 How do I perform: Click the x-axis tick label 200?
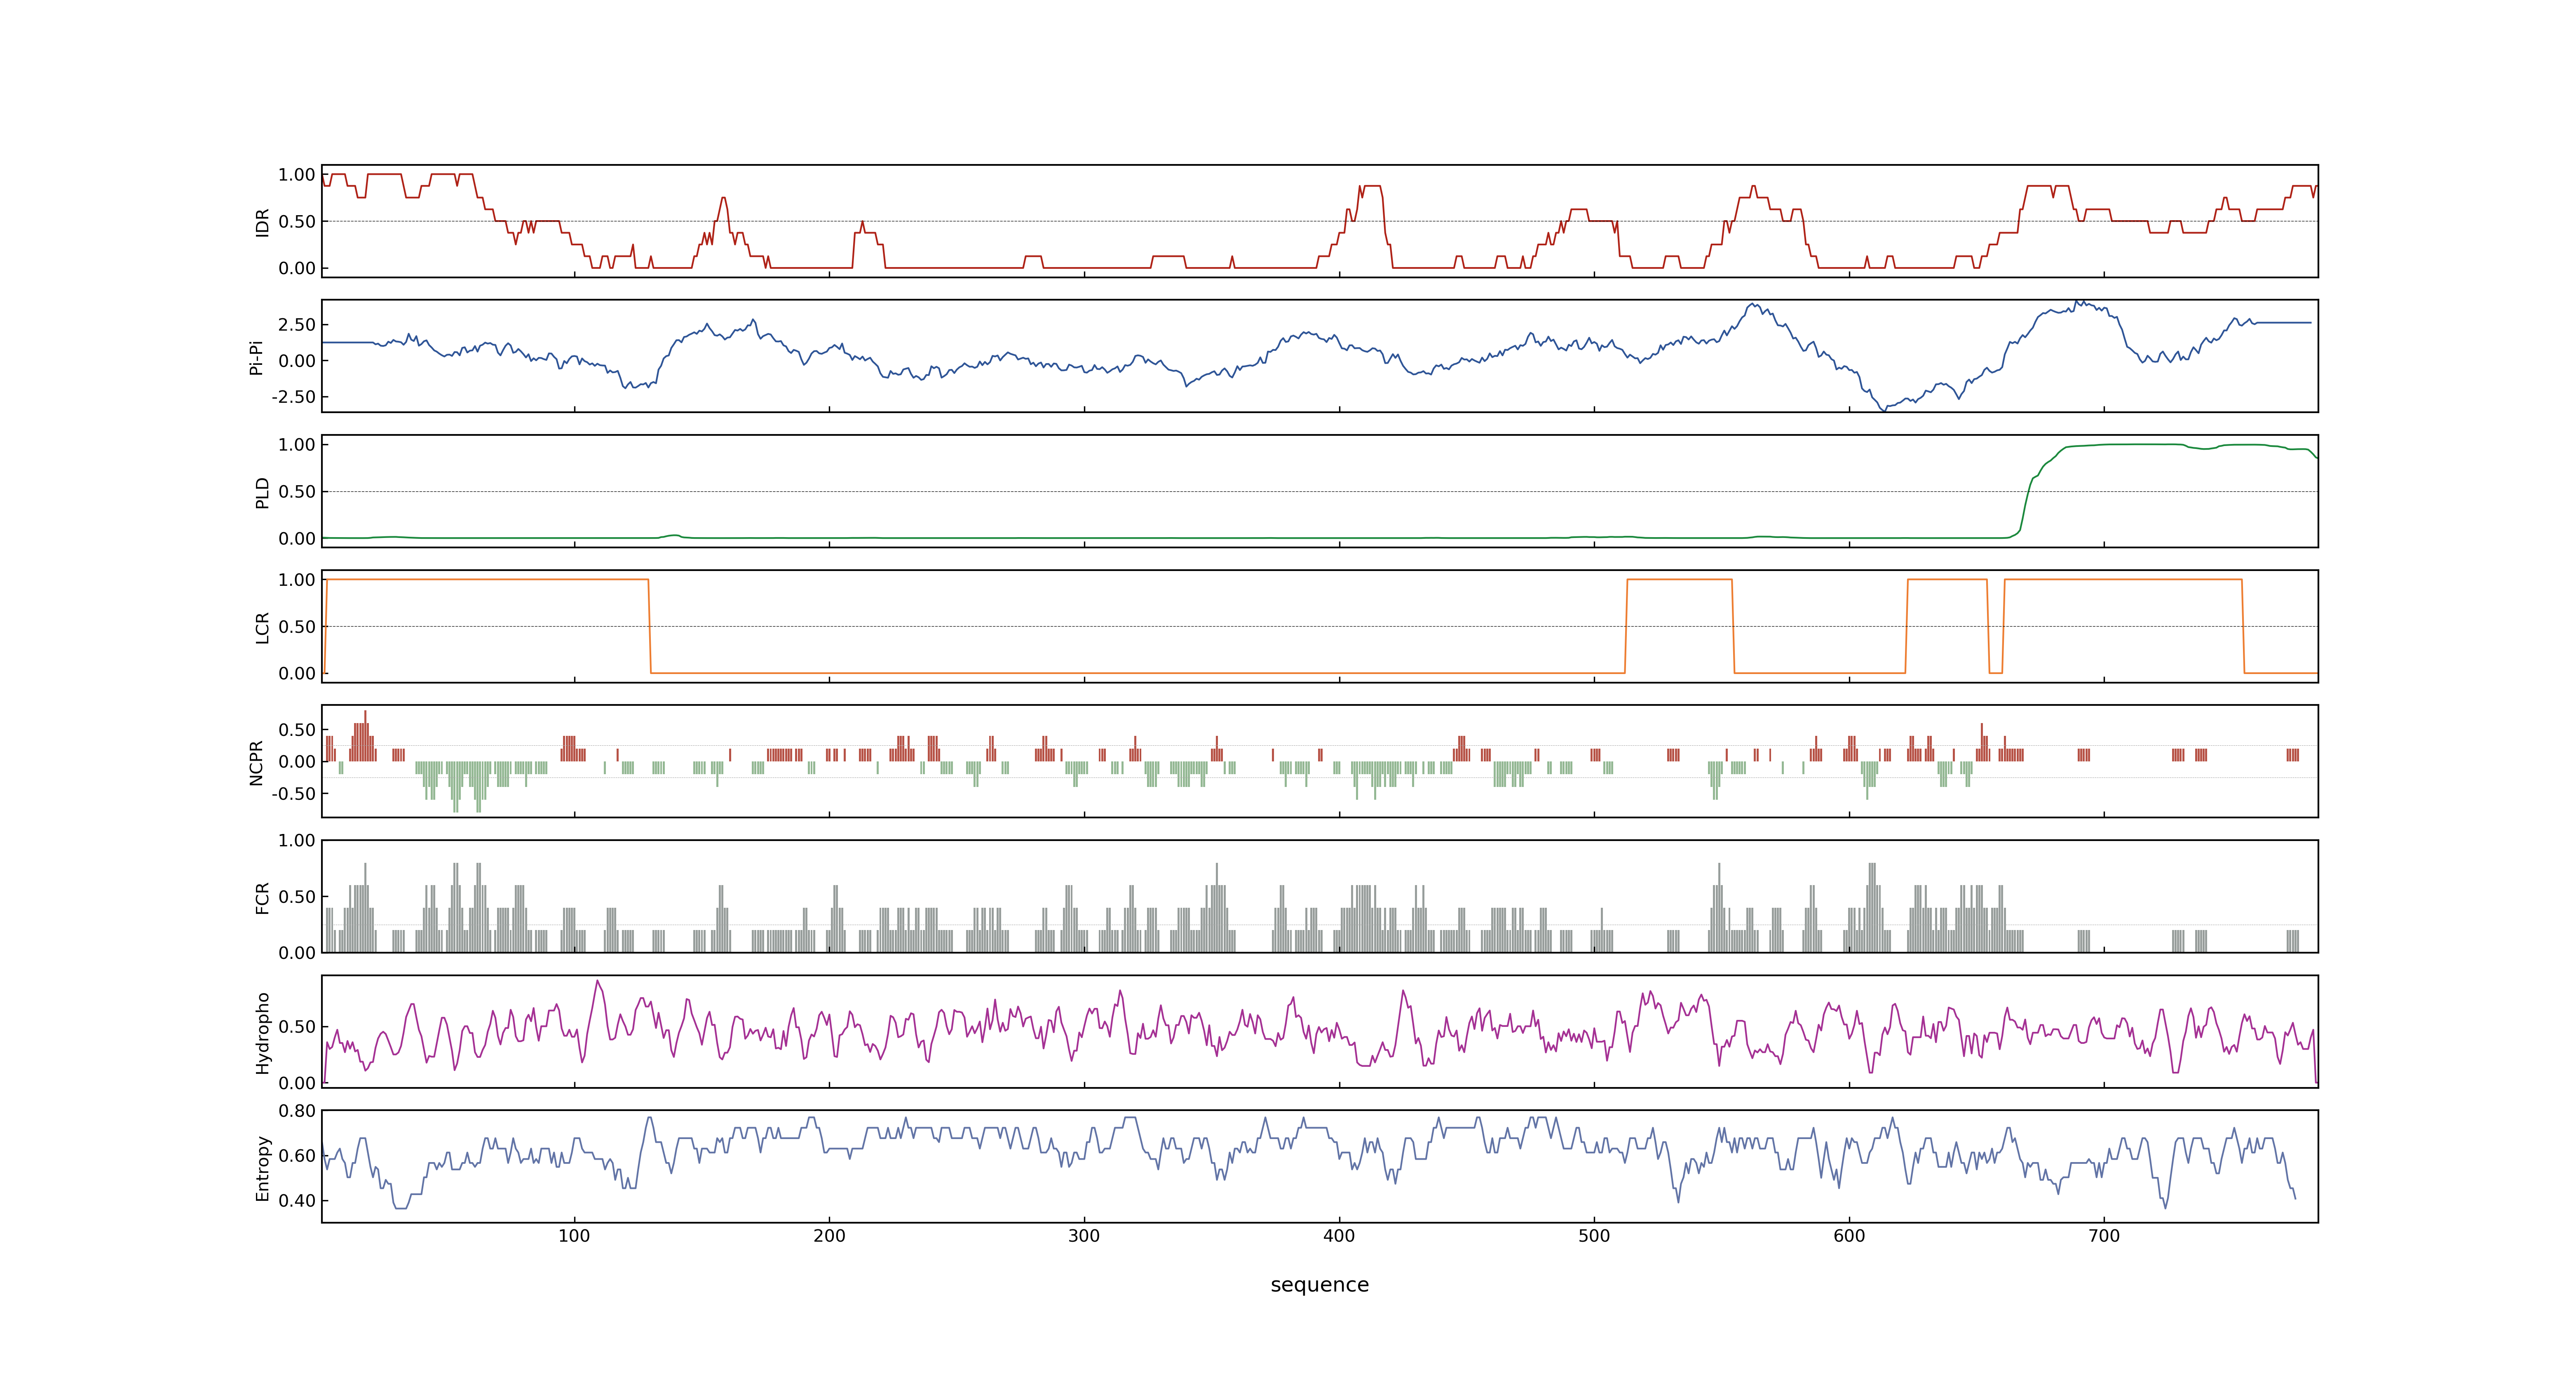[x=829, y=1236]
